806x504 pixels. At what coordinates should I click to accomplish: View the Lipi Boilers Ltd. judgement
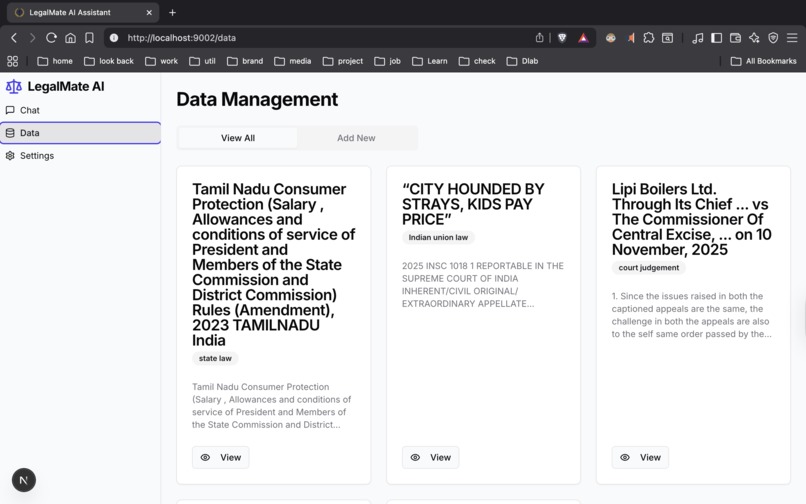click(640, 457)
